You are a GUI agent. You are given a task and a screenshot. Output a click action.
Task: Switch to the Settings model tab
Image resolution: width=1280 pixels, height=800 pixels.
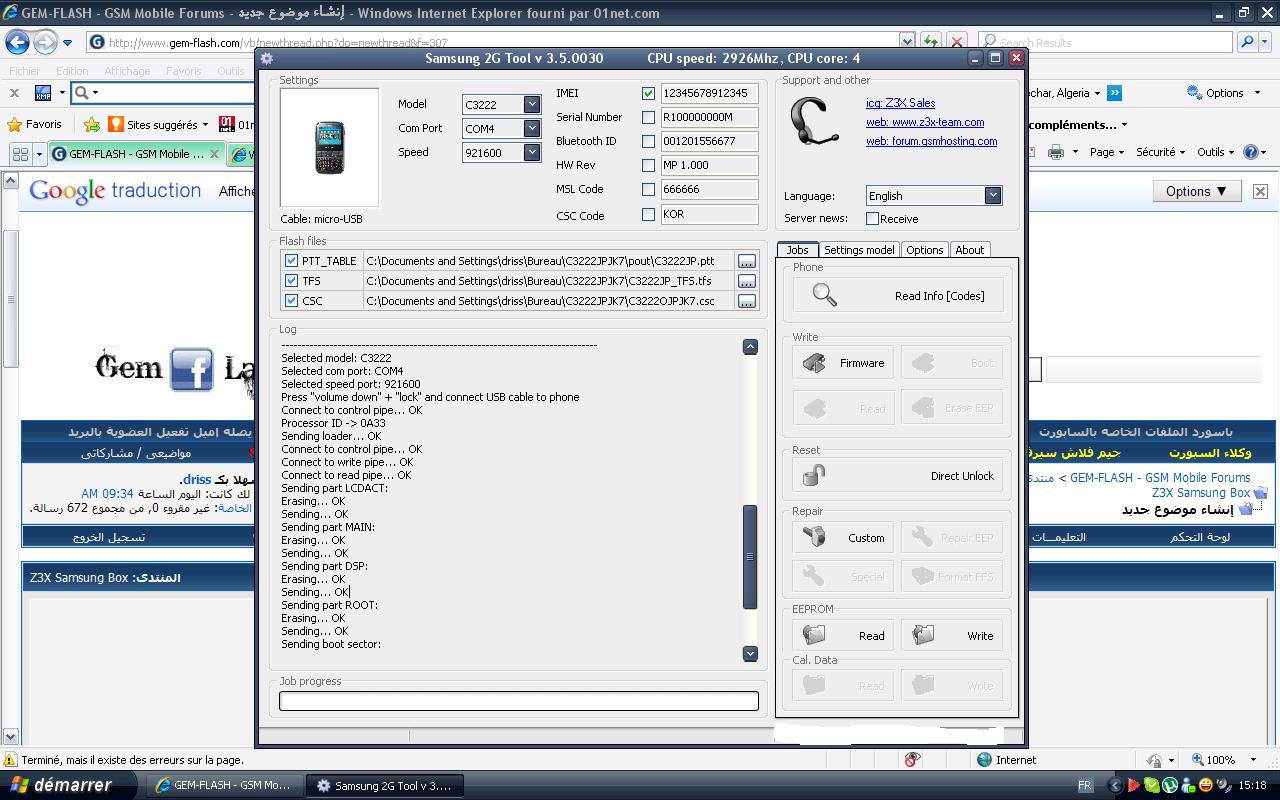859,250
